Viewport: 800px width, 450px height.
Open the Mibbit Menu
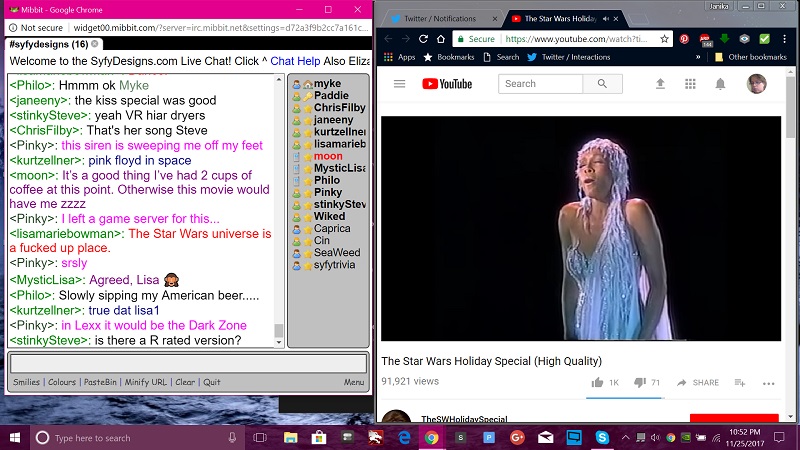click(354, 382)
